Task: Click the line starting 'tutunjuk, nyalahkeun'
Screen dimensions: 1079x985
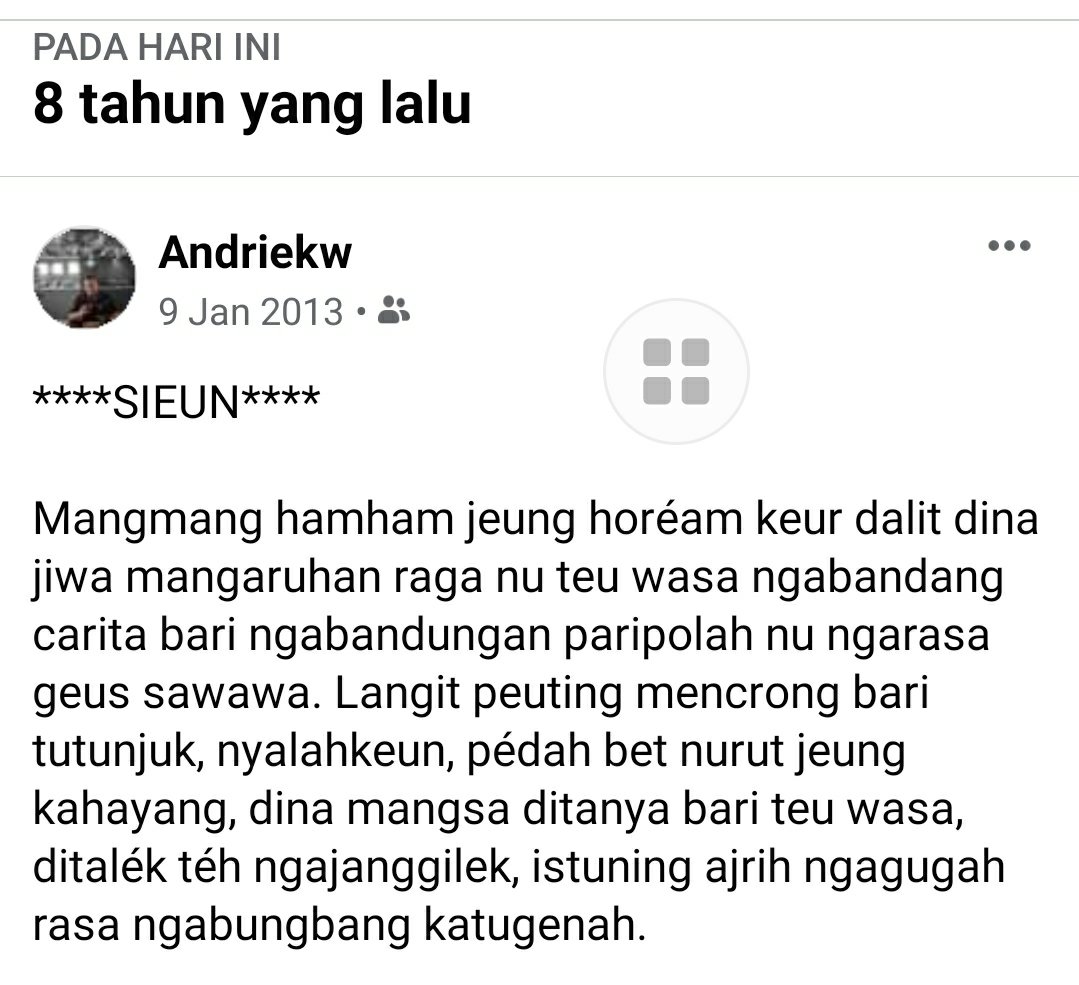Action: 469,751
